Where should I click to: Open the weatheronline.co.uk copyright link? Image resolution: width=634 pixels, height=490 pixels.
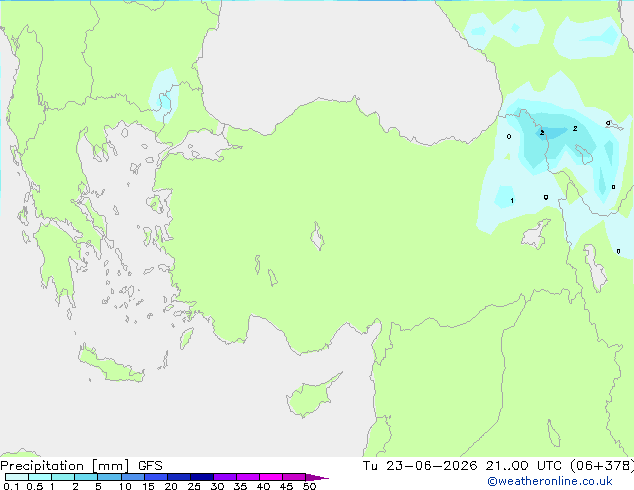(x=550, y=481)
